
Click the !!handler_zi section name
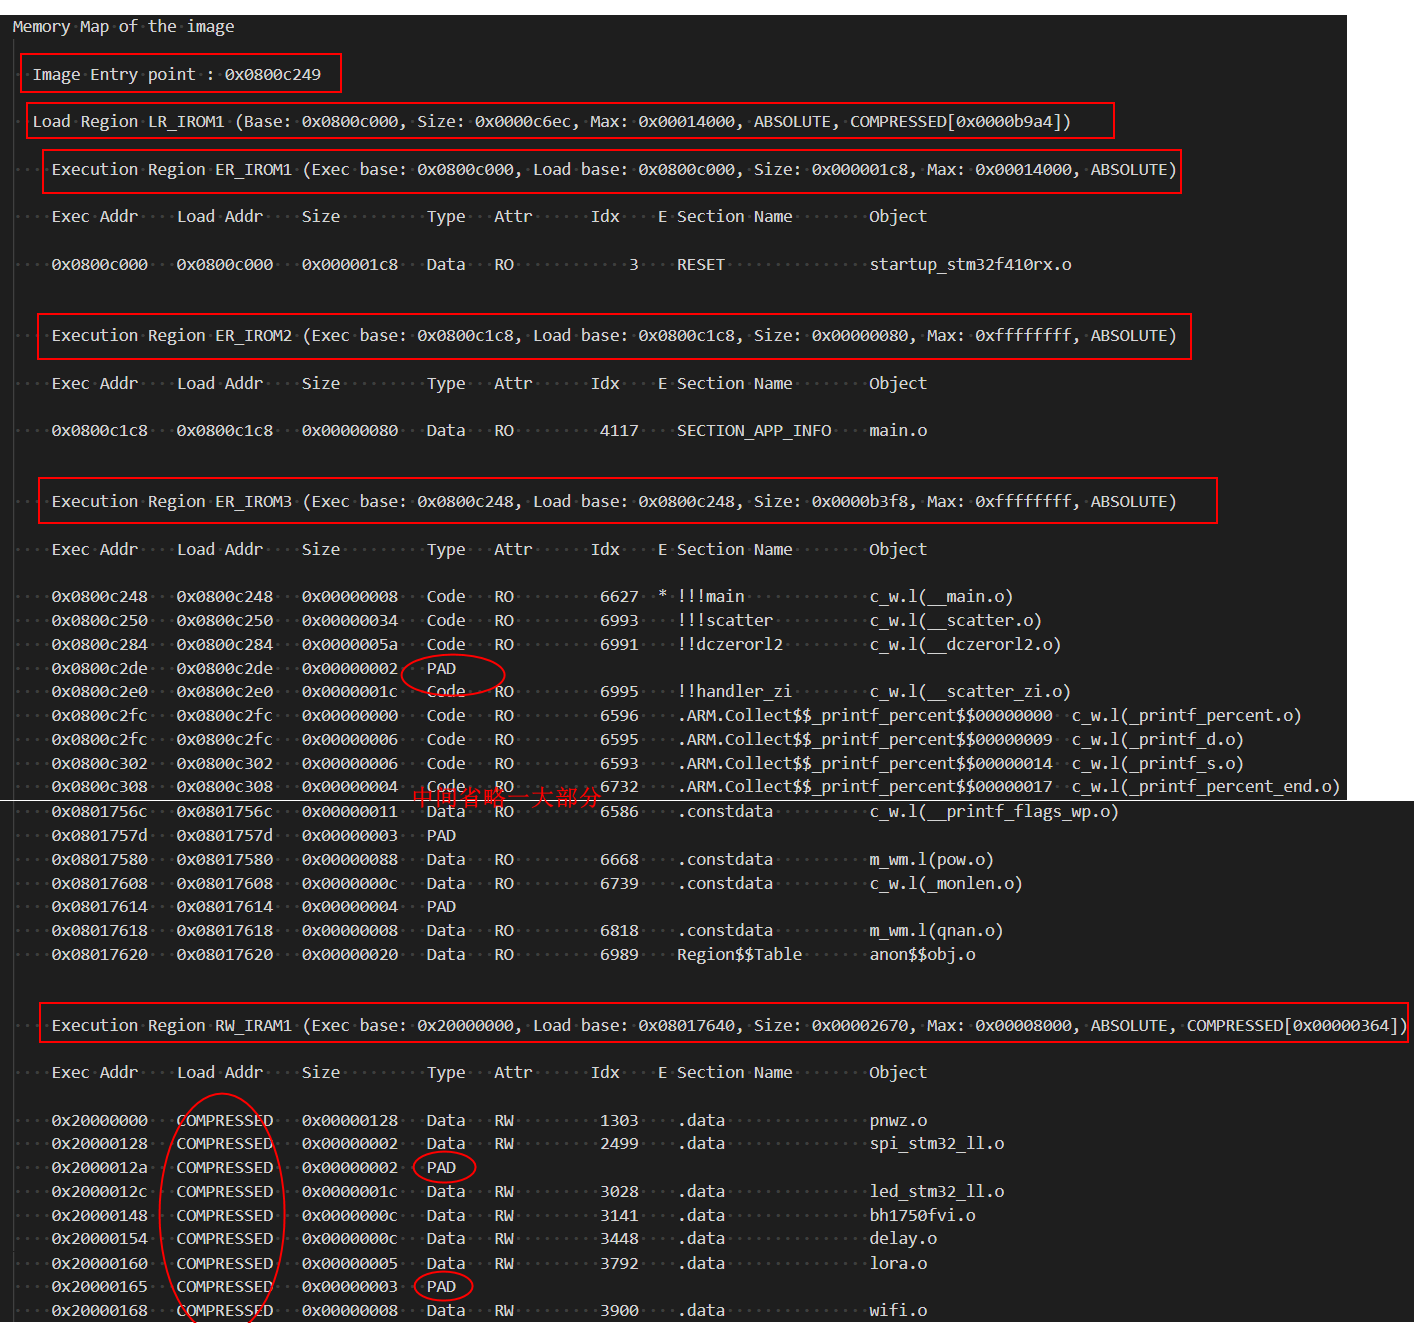735,692
